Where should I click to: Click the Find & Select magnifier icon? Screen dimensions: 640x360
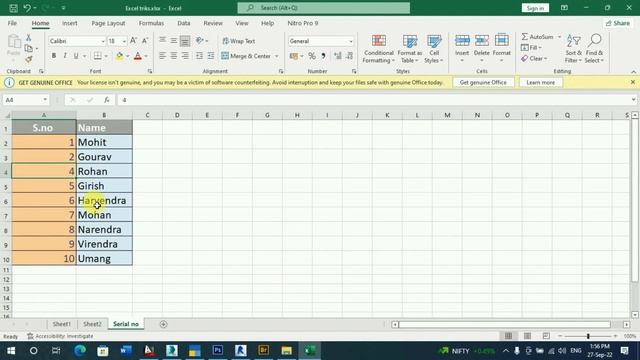tap(595, 40)
